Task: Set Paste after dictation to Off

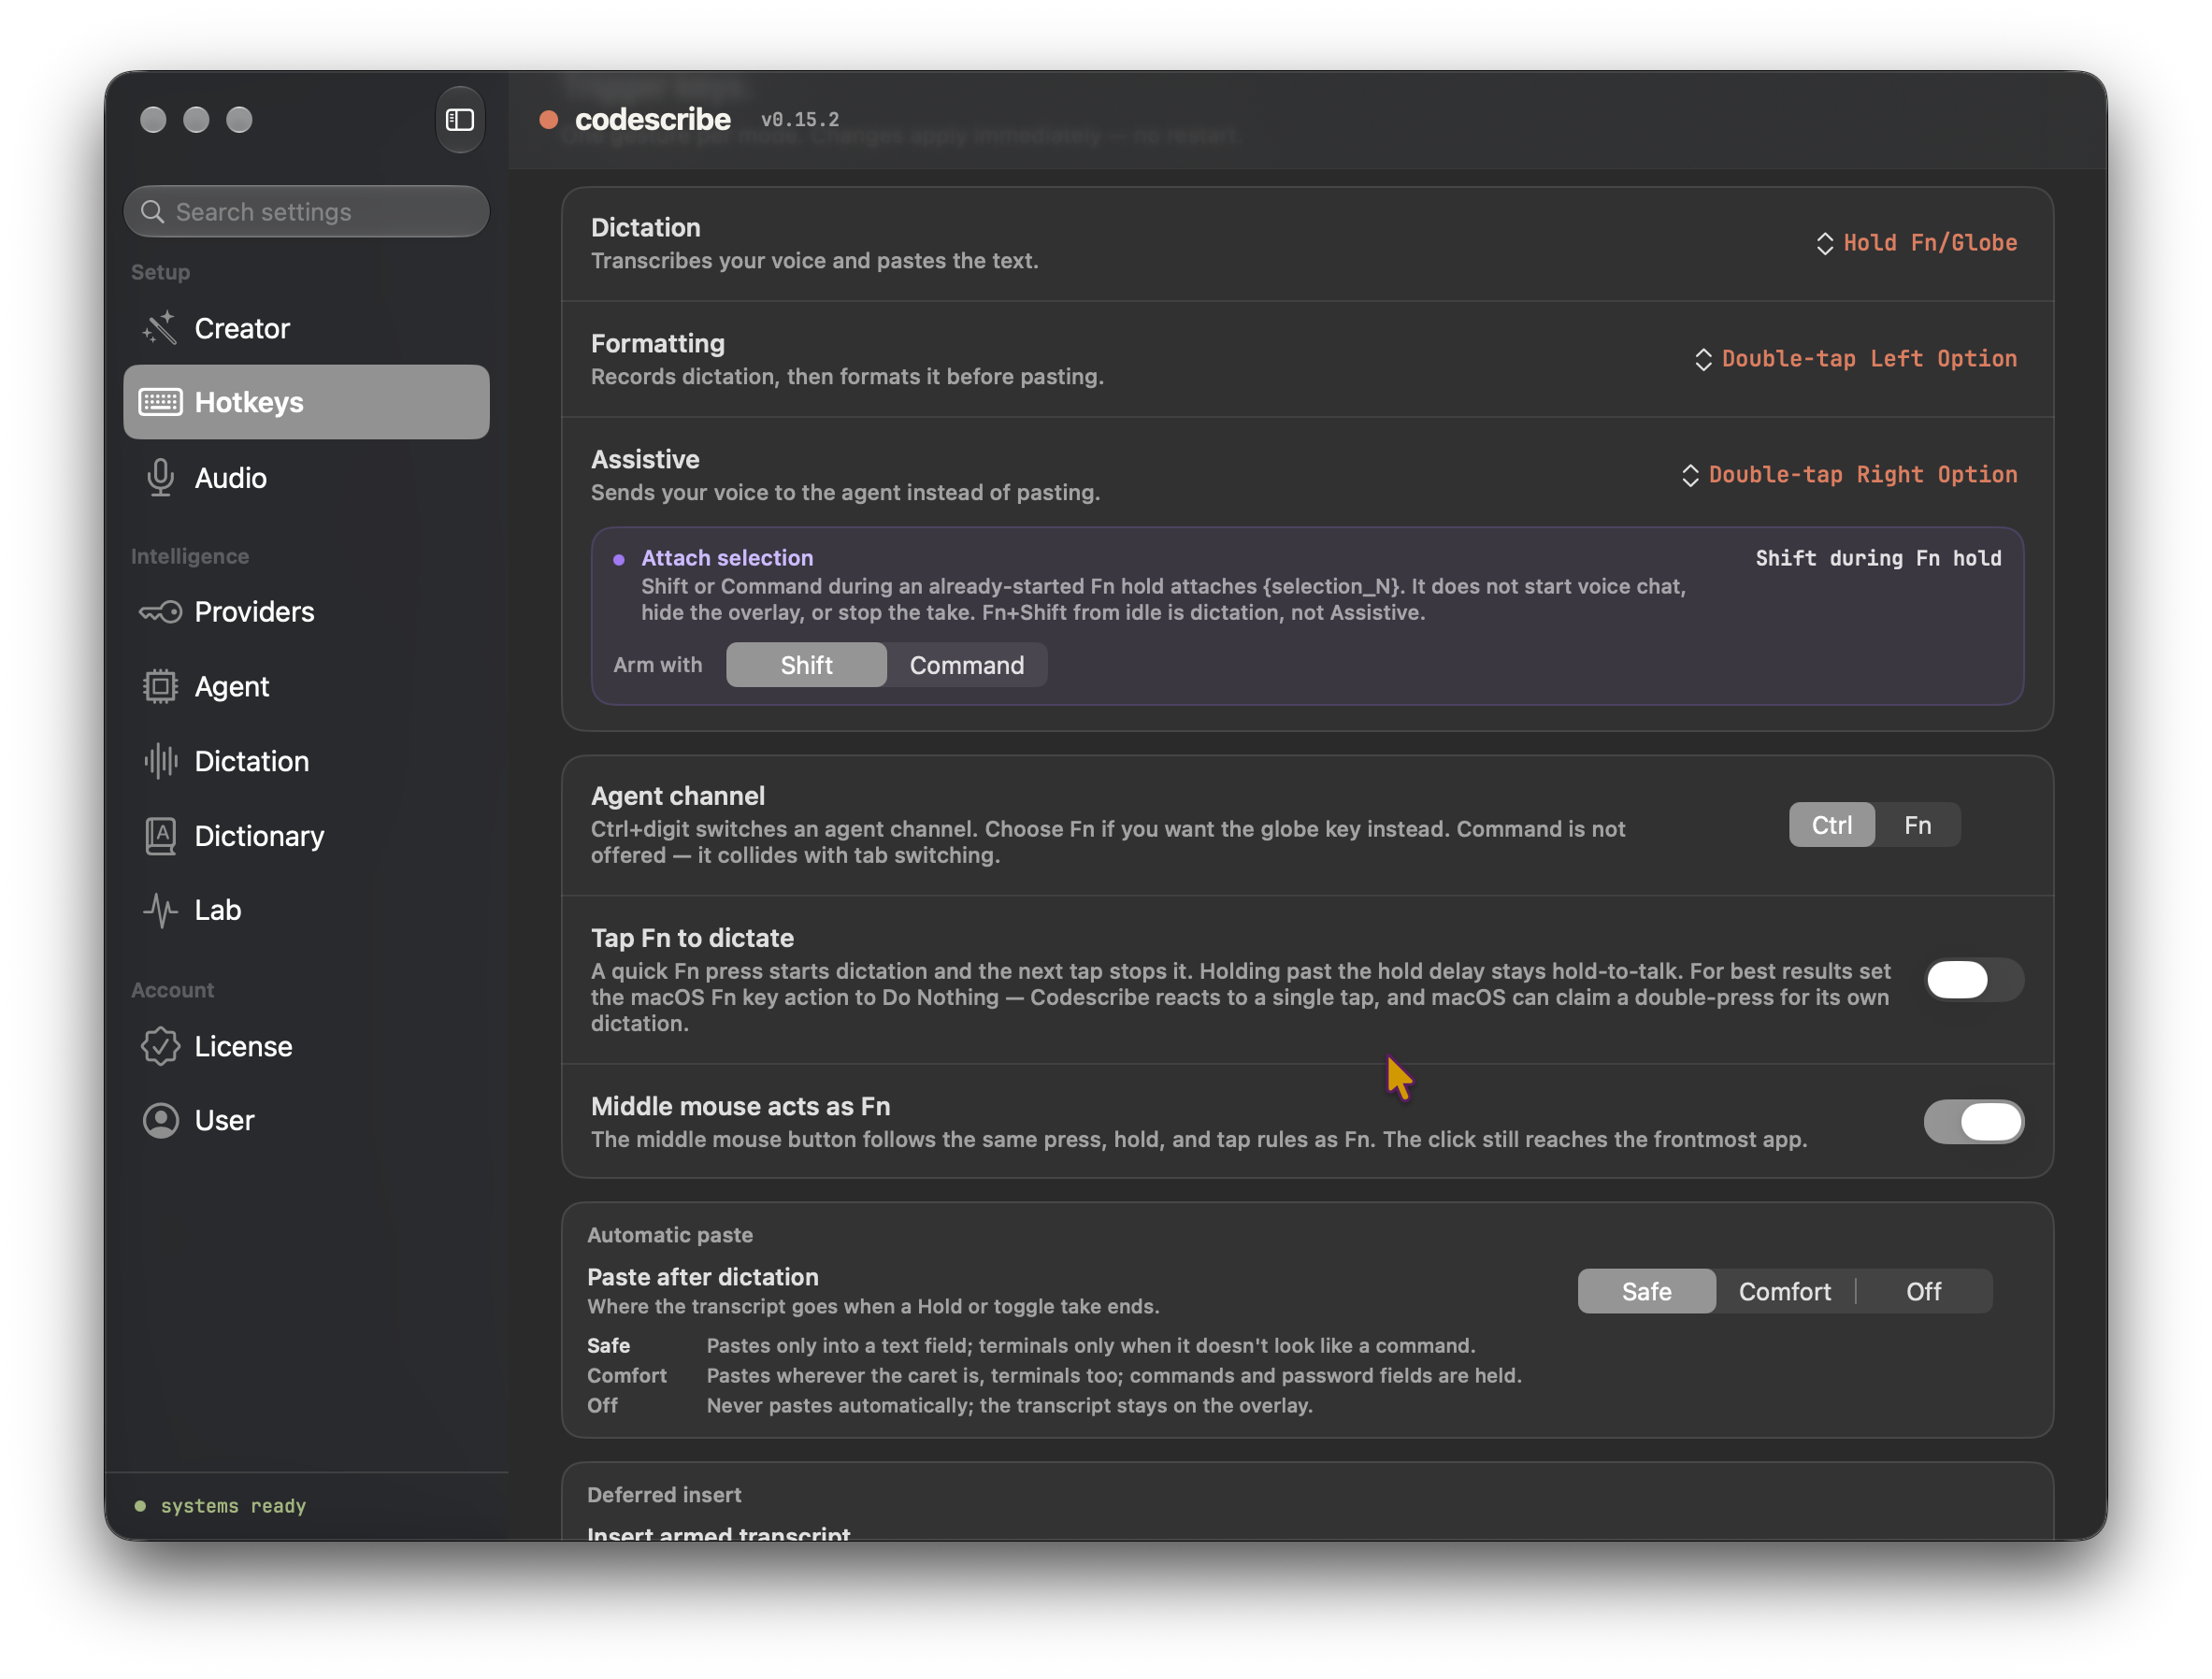Action: [1922, 1291]
